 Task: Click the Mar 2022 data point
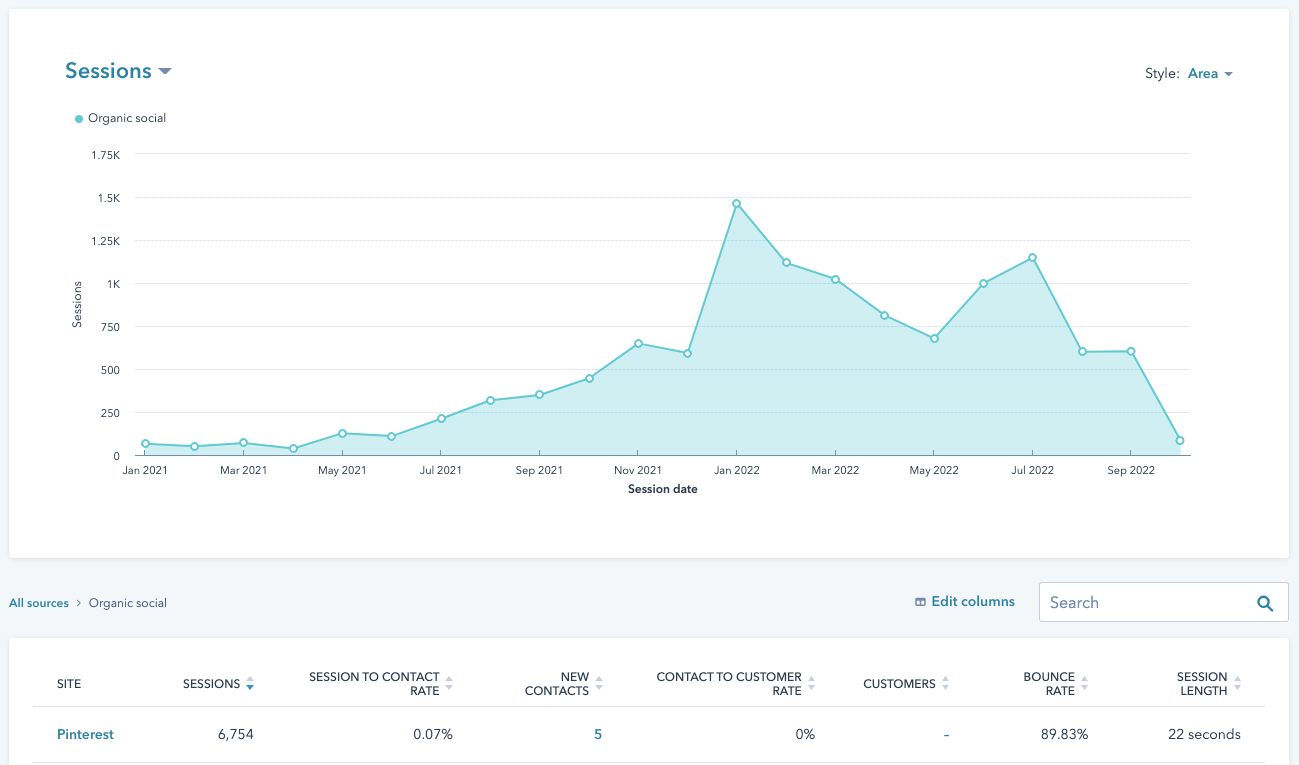coord(835,280)
